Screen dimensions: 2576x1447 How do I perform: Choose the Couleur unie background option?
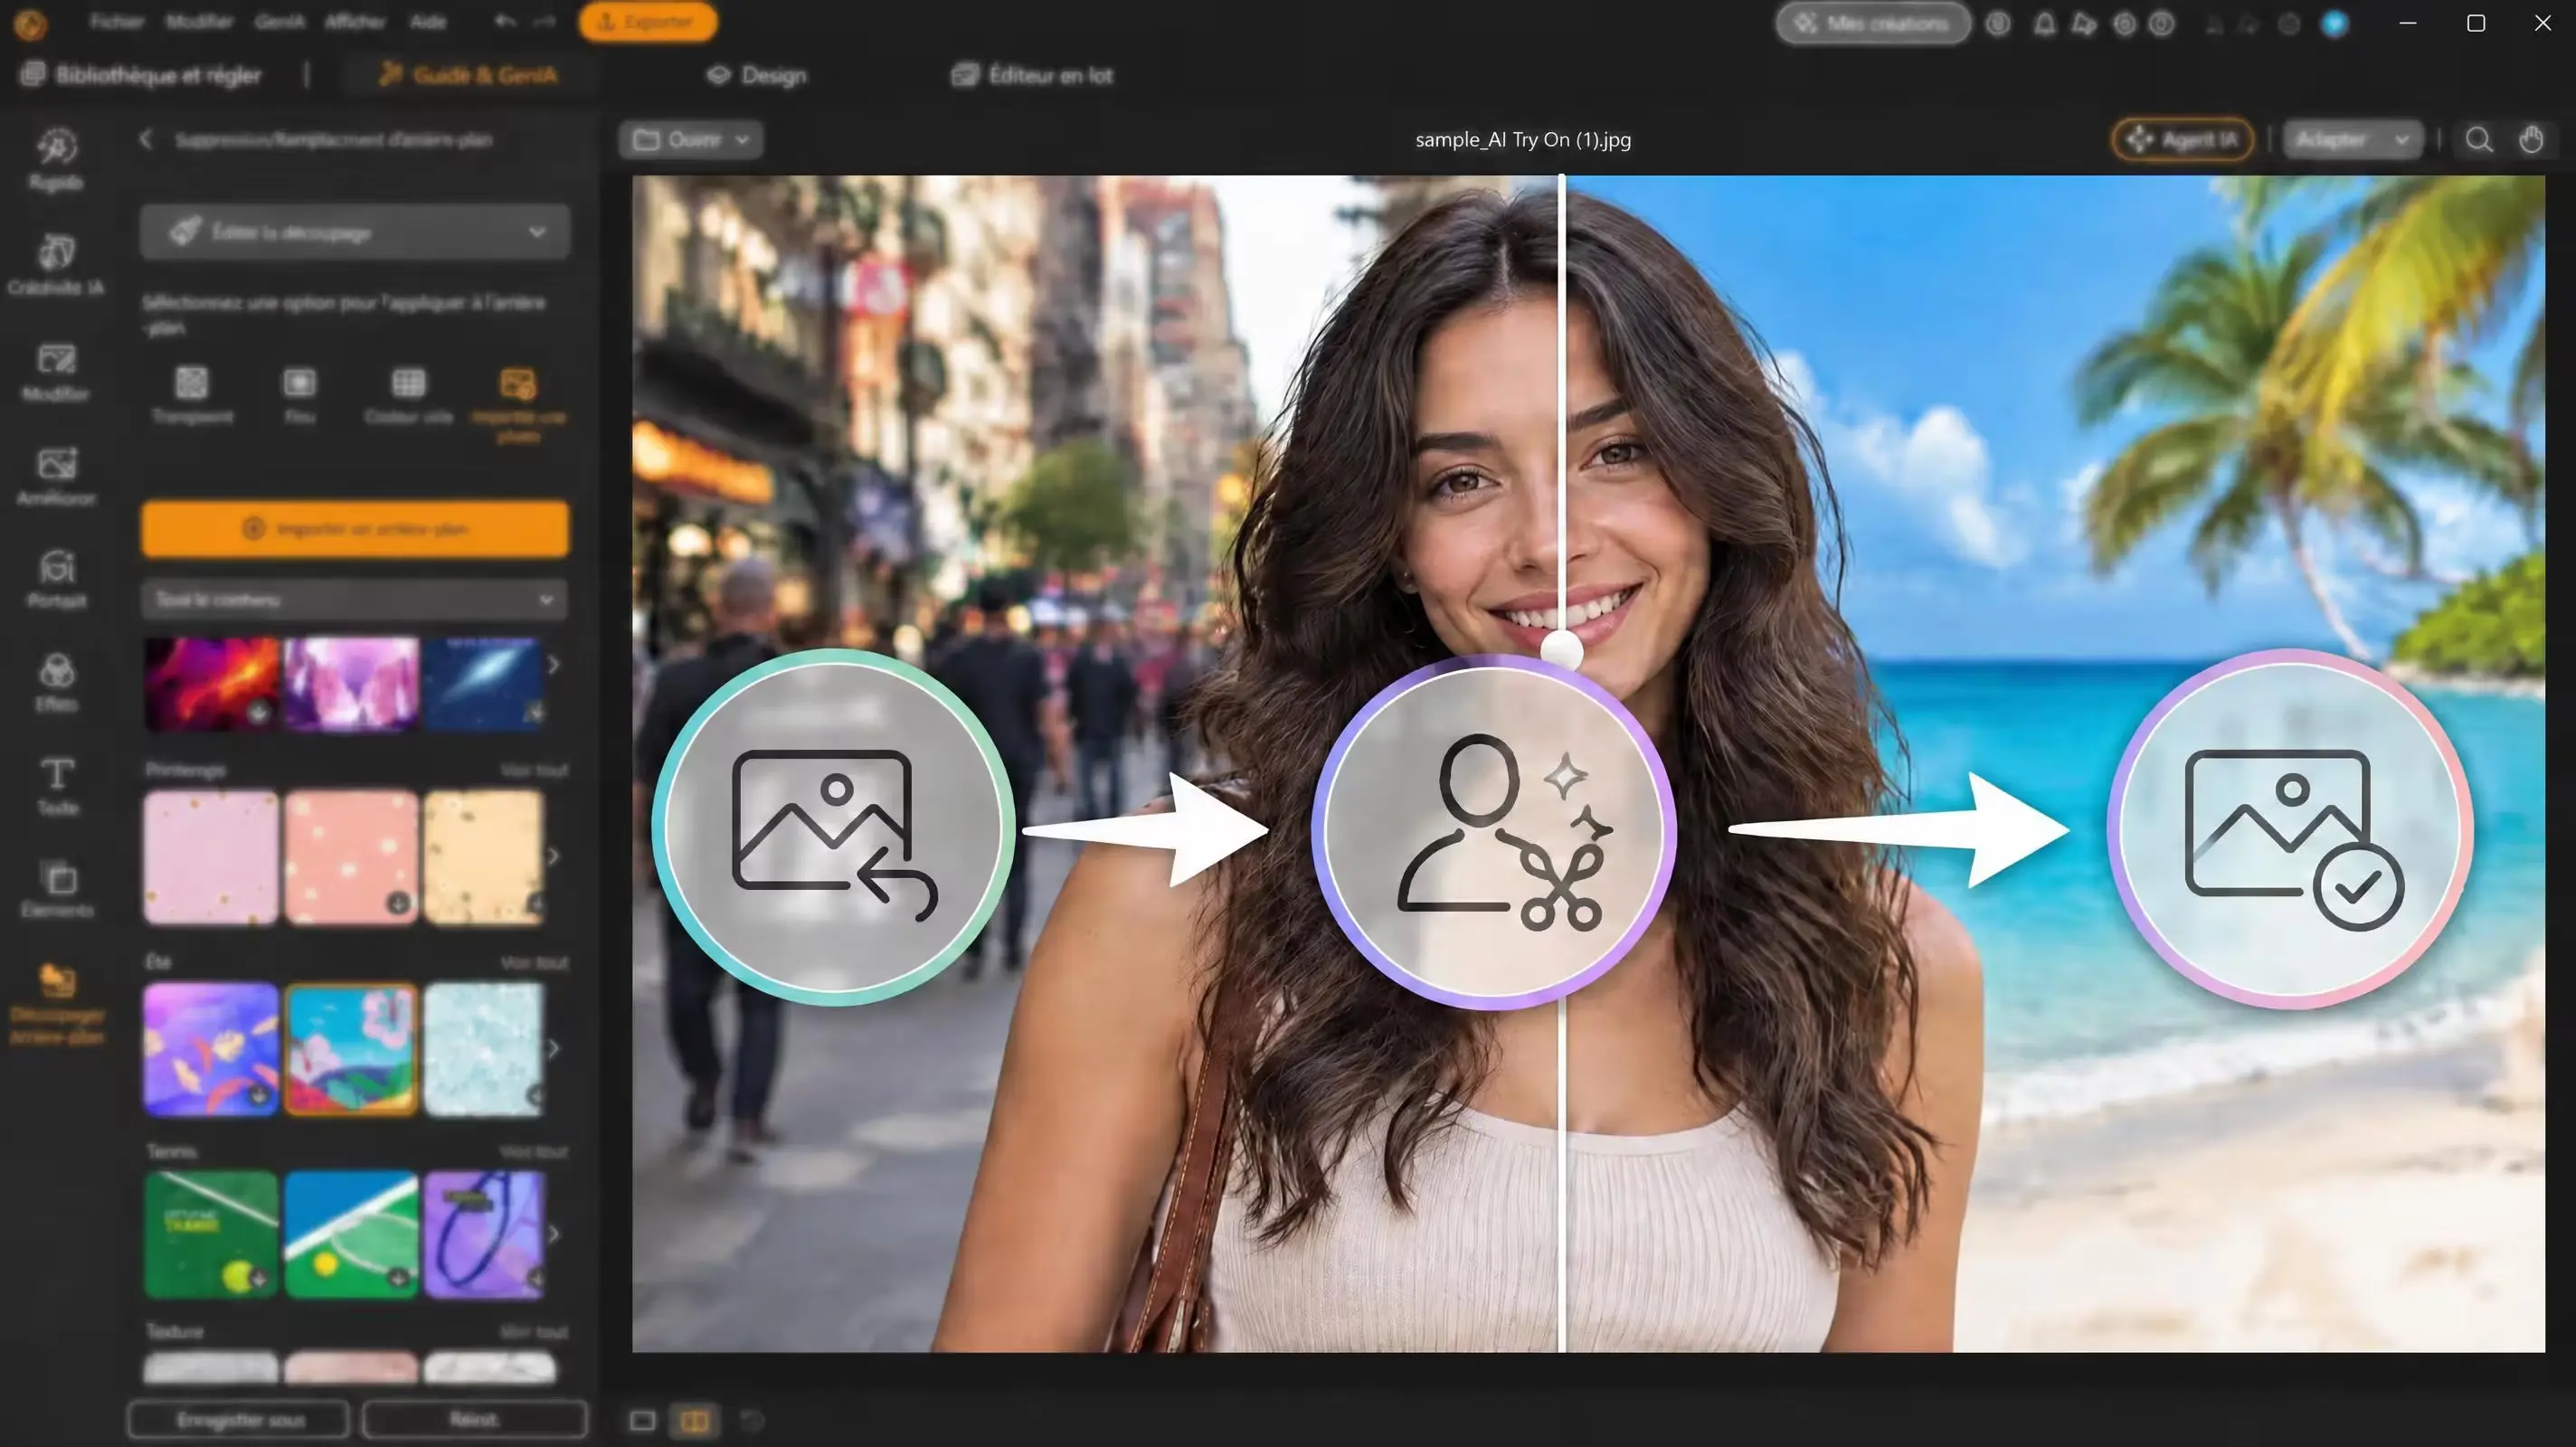(x=408, y=396)
